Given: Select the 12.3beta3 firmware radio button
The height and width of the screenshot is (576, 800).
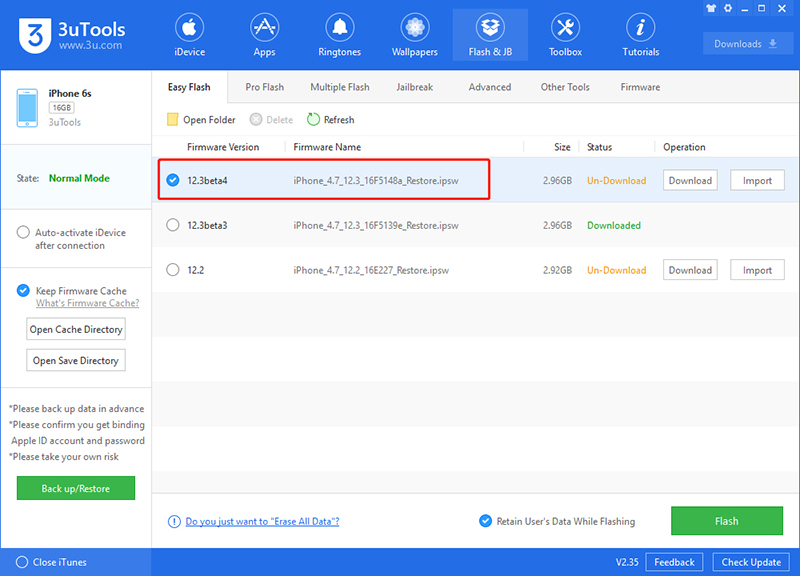Looking at the screenshot, I should pyautogui.click(x=173, y=225).
